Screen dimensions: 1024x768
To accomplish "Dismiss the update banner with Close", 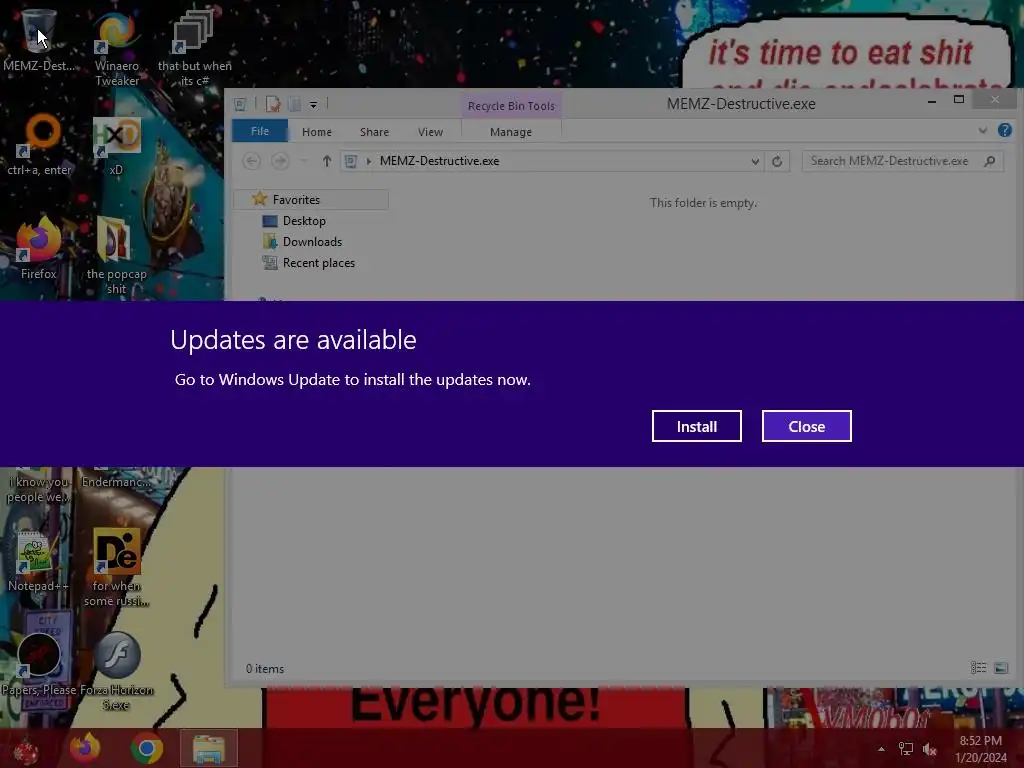I will [807, 426].
